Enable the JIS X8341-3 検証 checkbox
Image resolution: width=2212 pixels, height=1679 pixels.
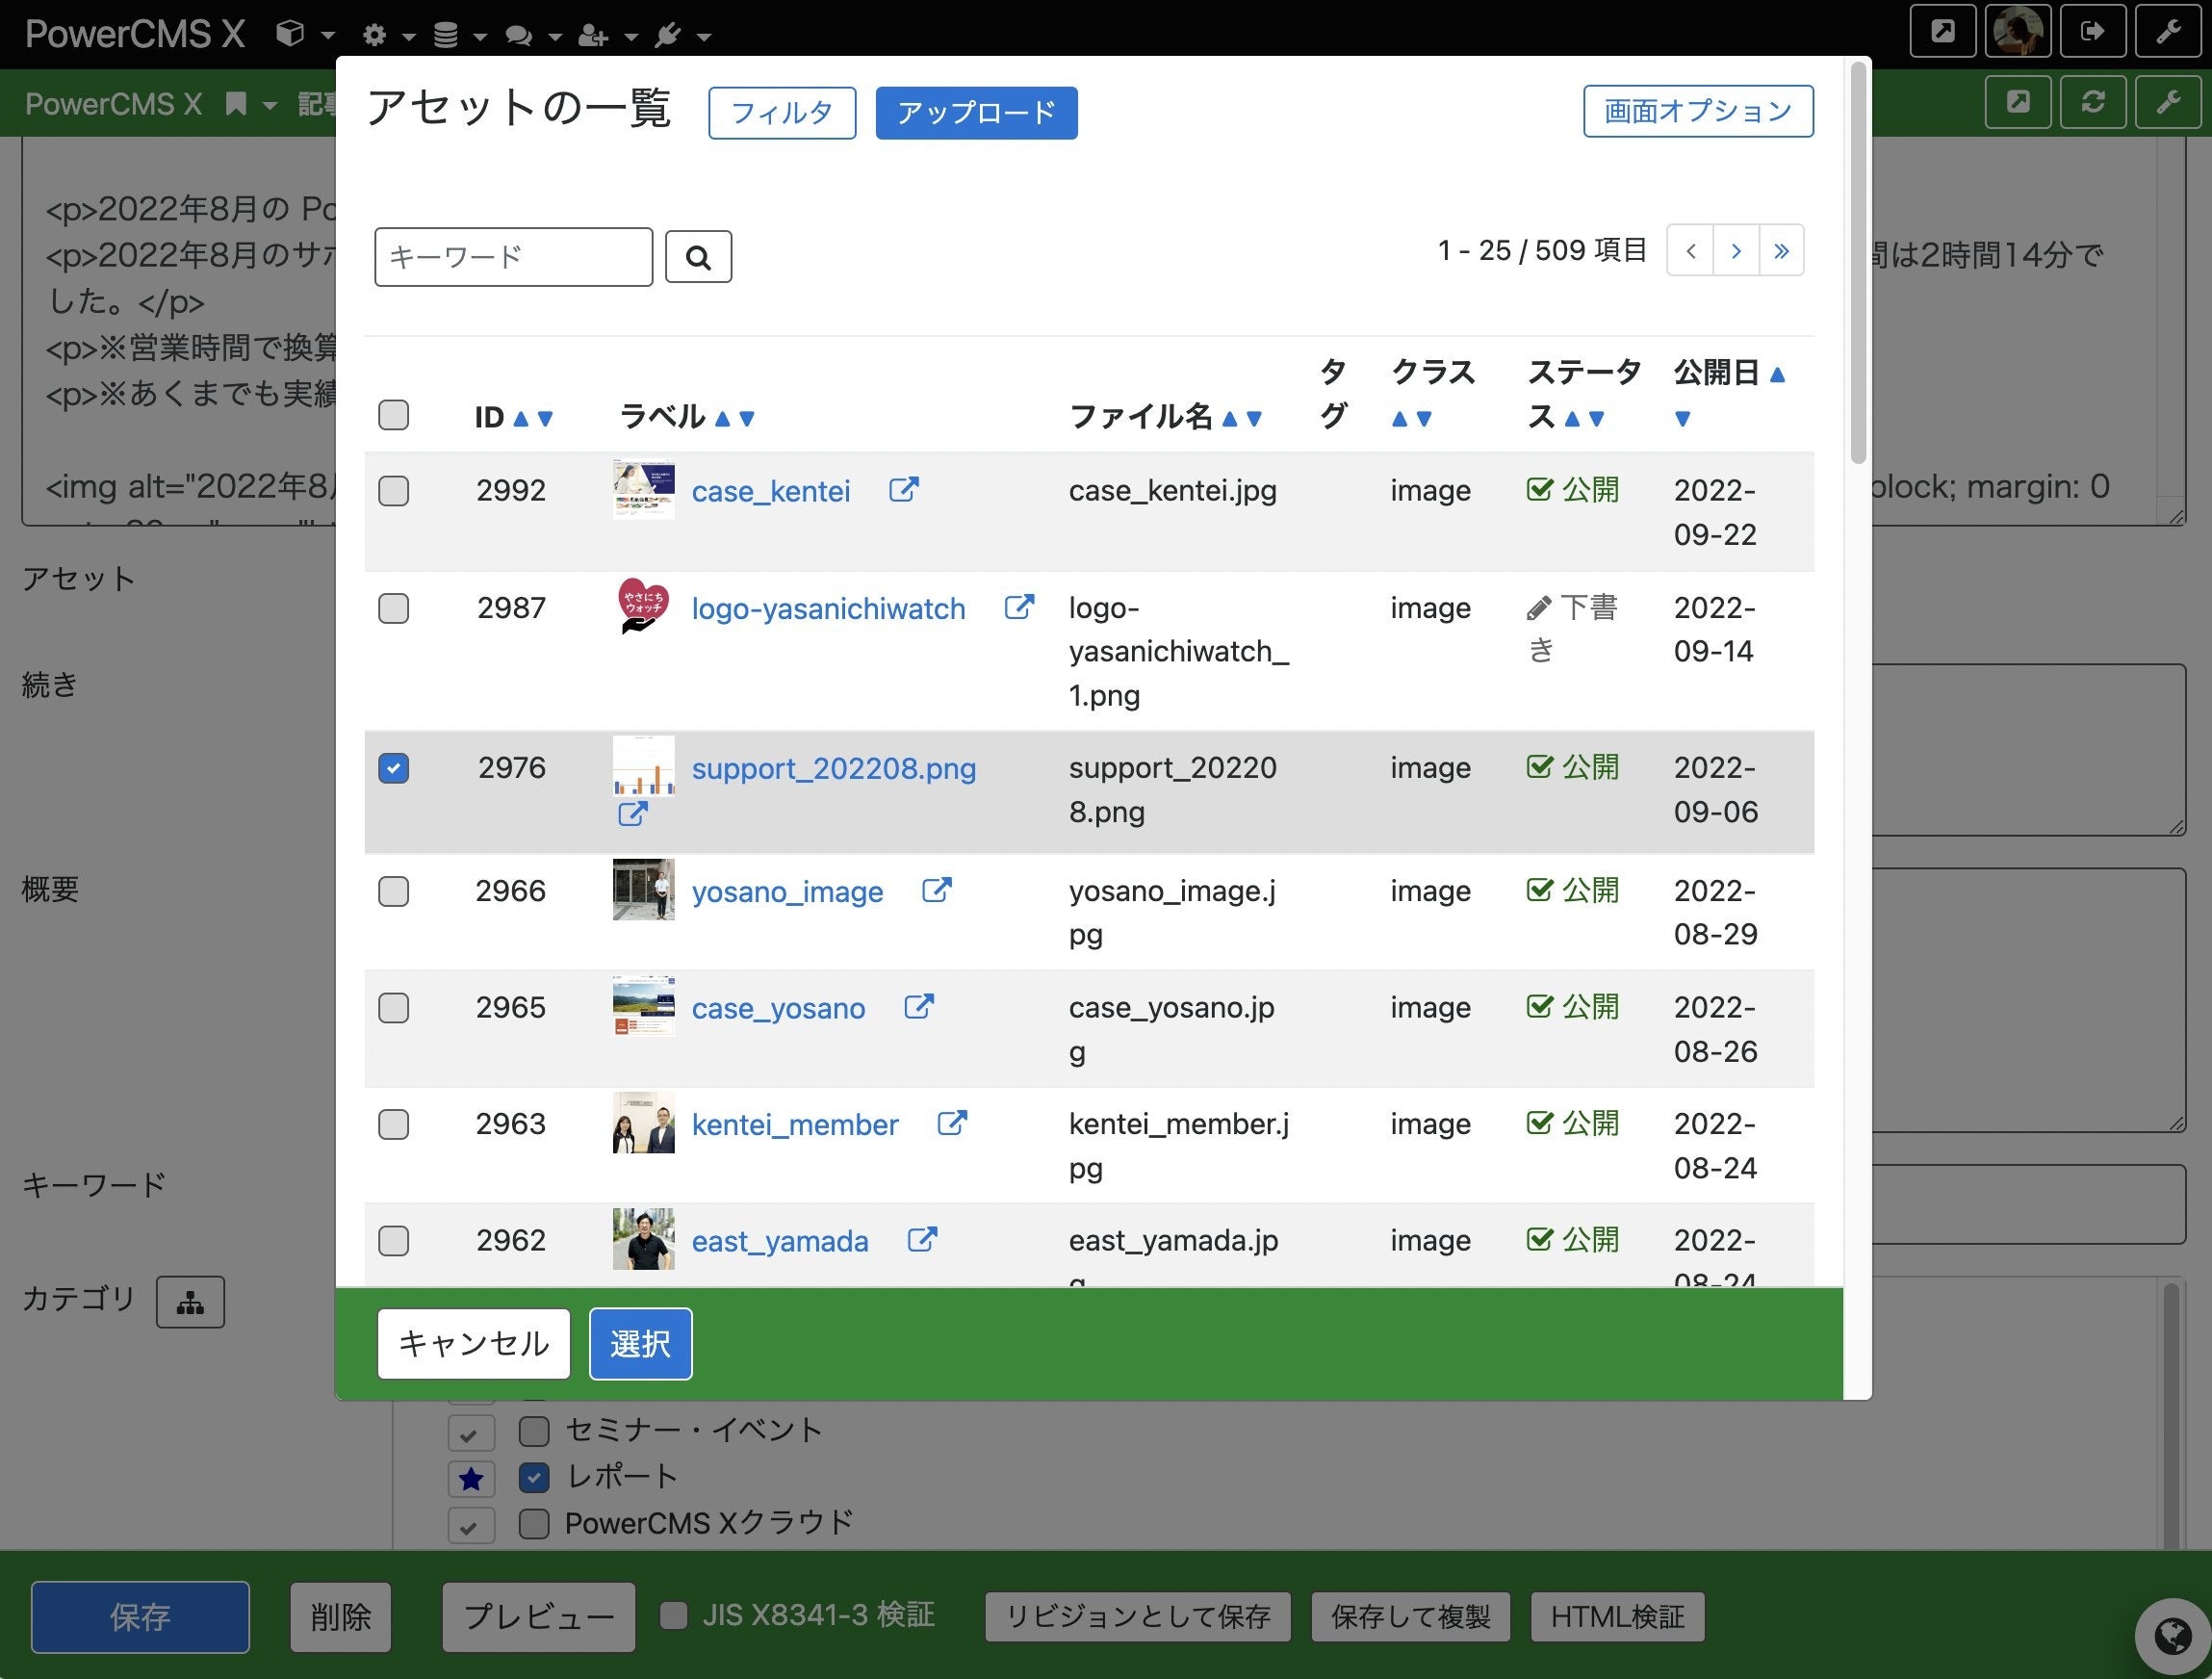[672, 1614]
